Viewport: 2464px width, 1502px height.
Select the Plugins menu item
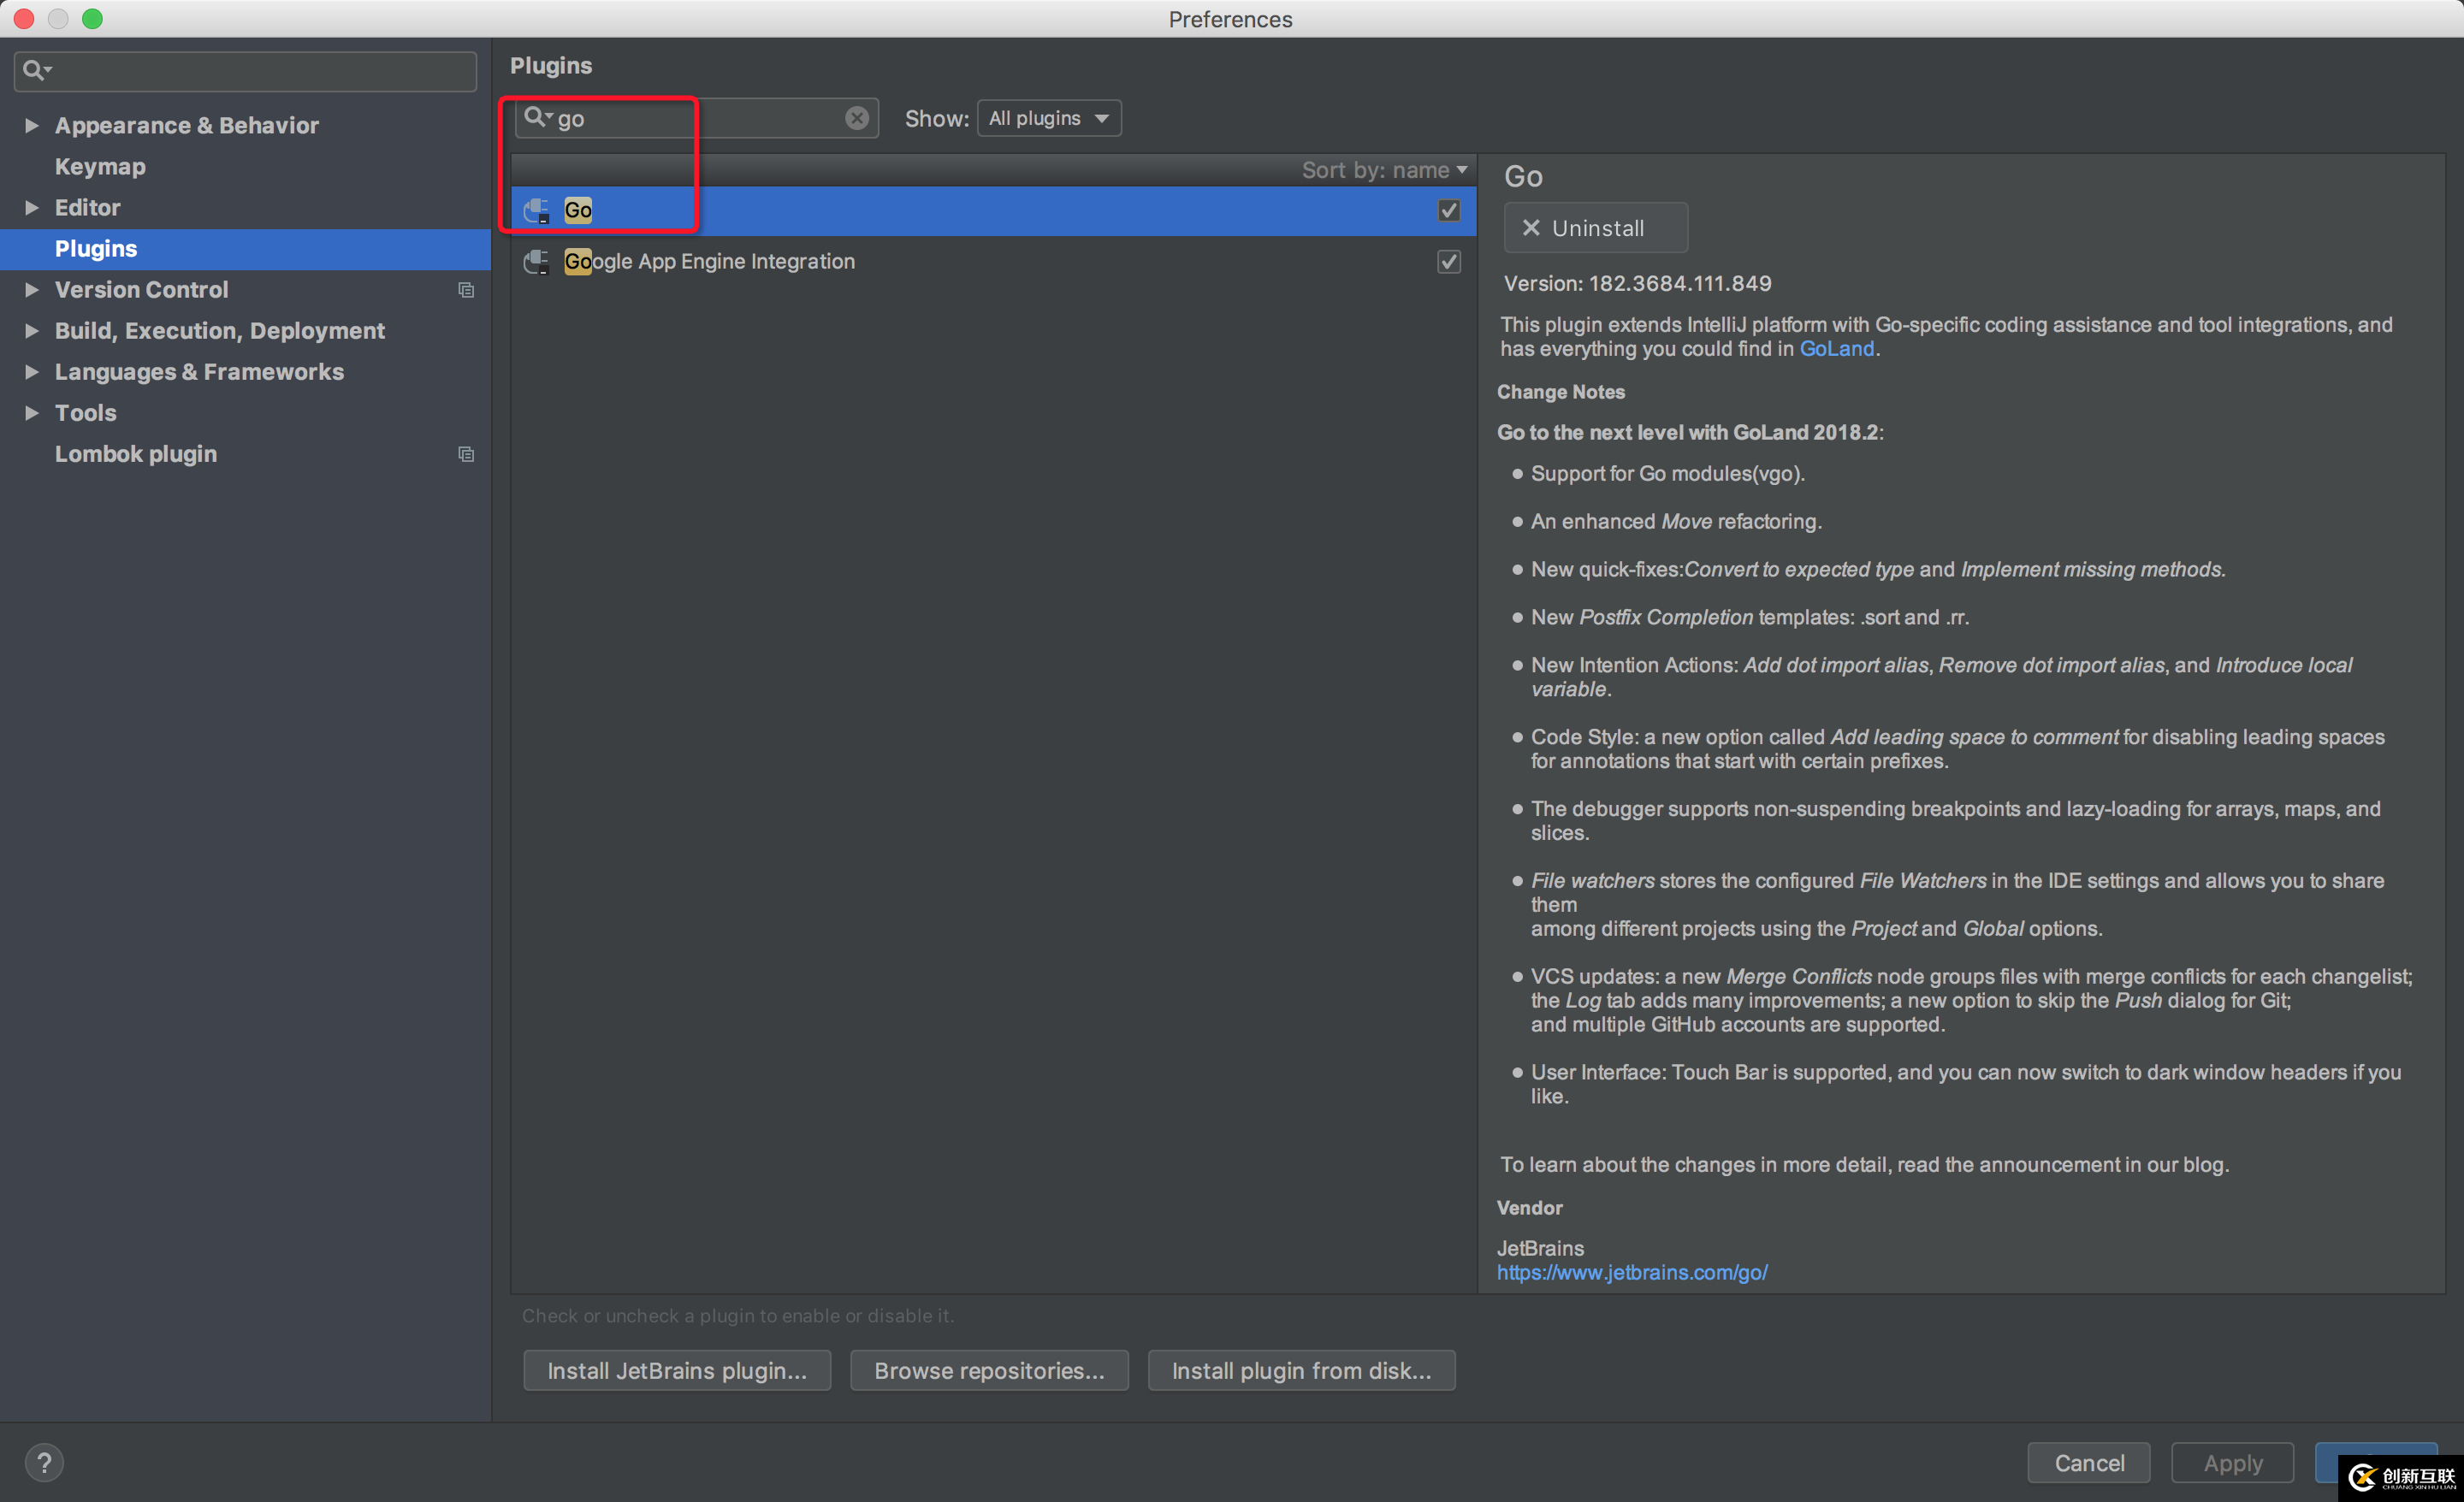pyautogui.click(x=95, y=248)
